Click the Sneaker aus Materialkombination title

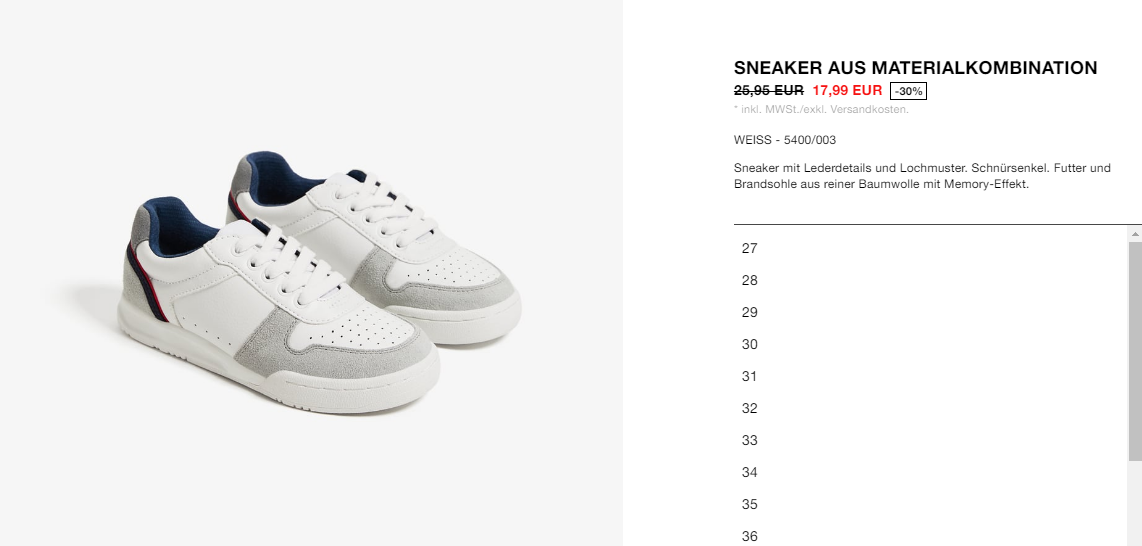(915, 68)
